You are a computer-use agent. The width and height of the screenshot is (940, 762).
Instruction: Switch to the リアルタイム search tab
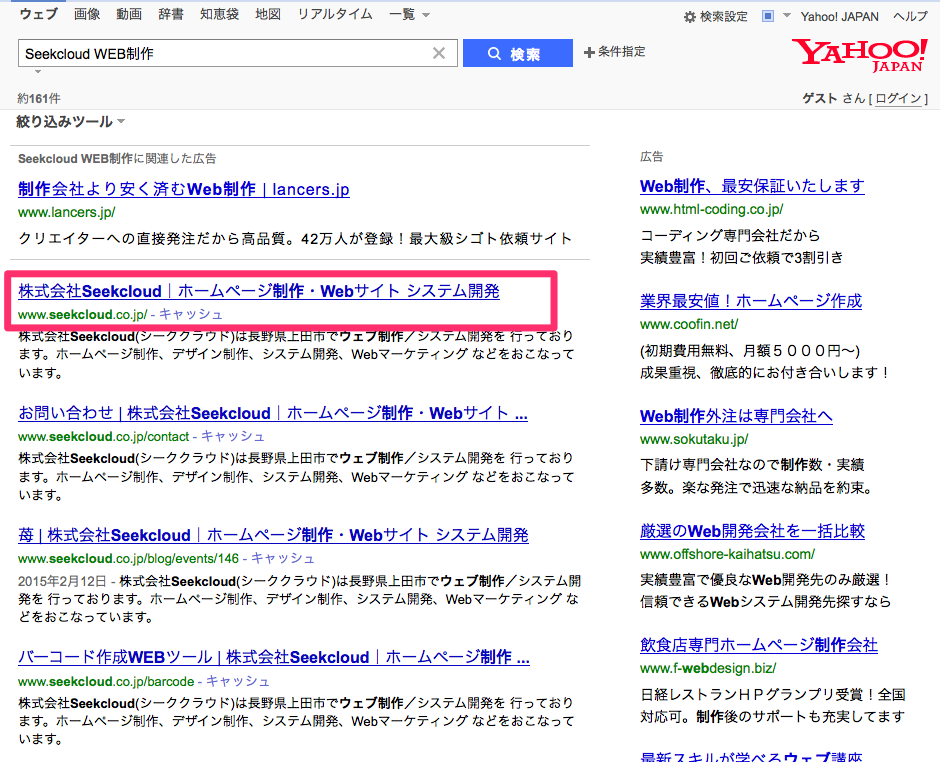pos(335,14)
